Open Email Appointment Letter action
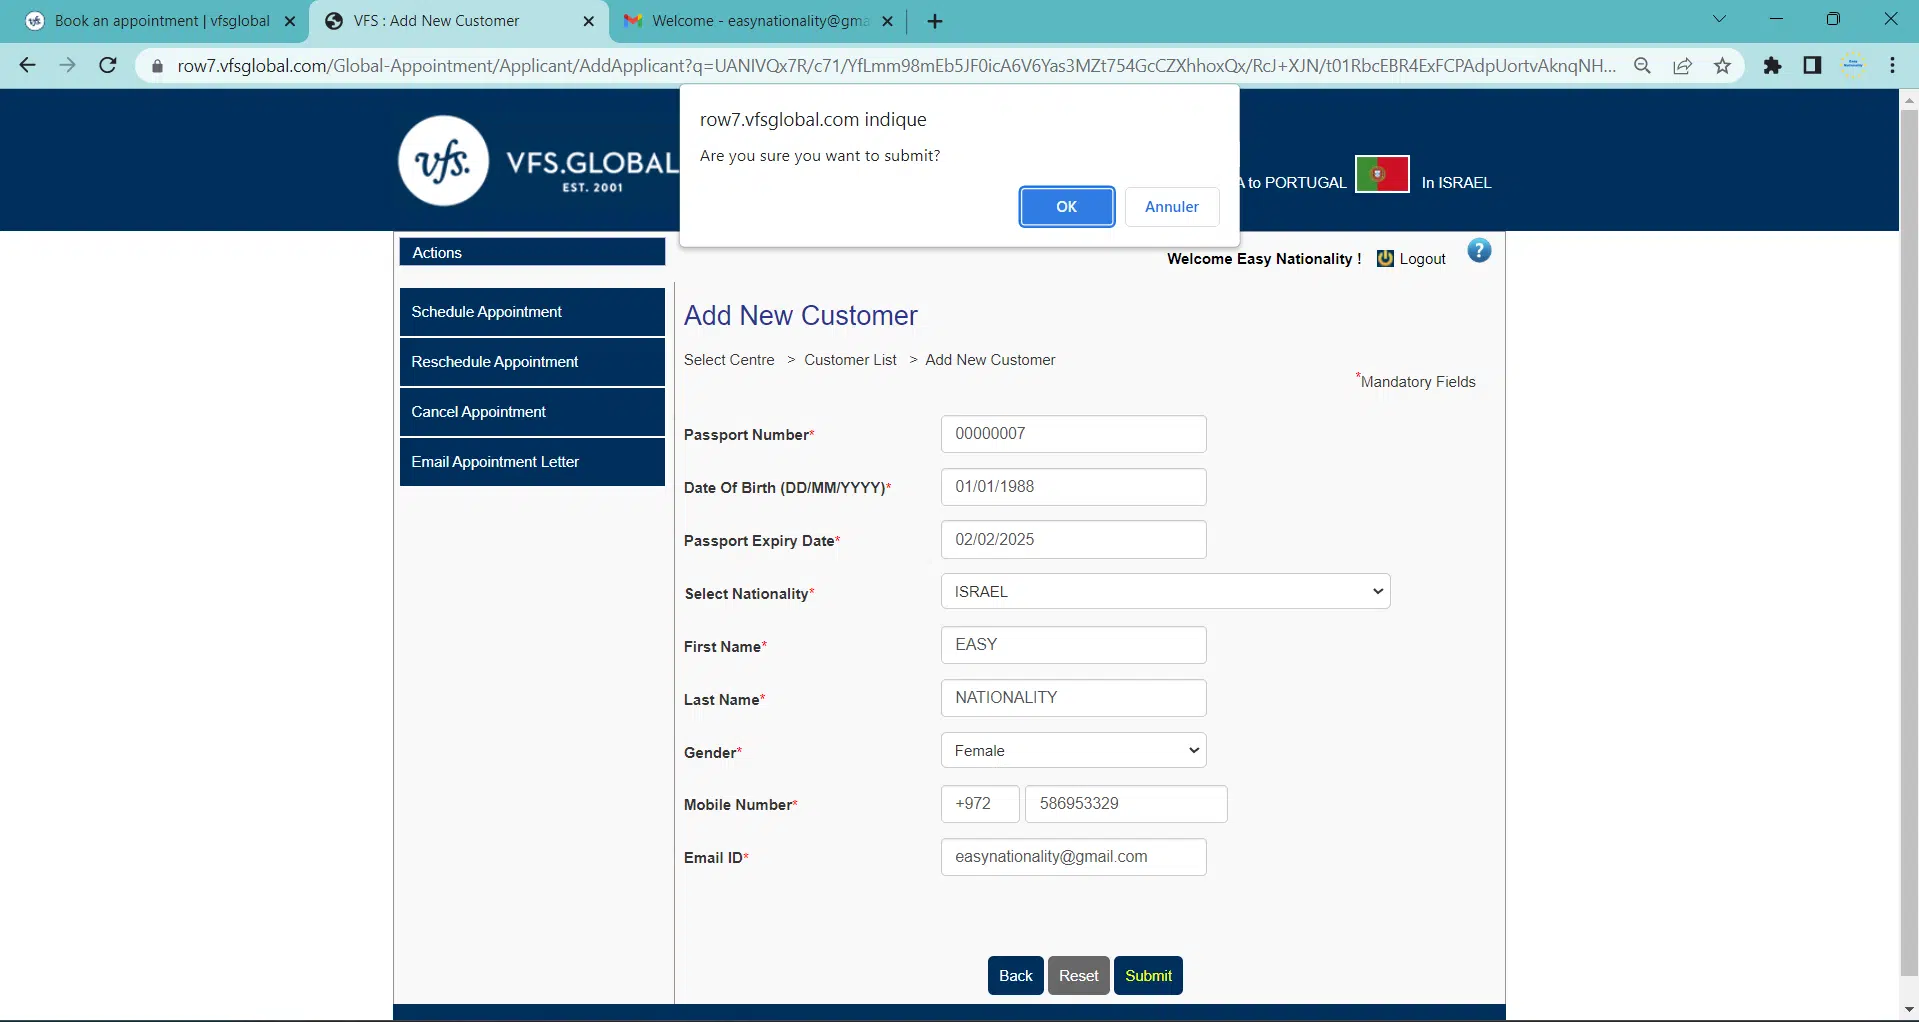 point(532,462)
